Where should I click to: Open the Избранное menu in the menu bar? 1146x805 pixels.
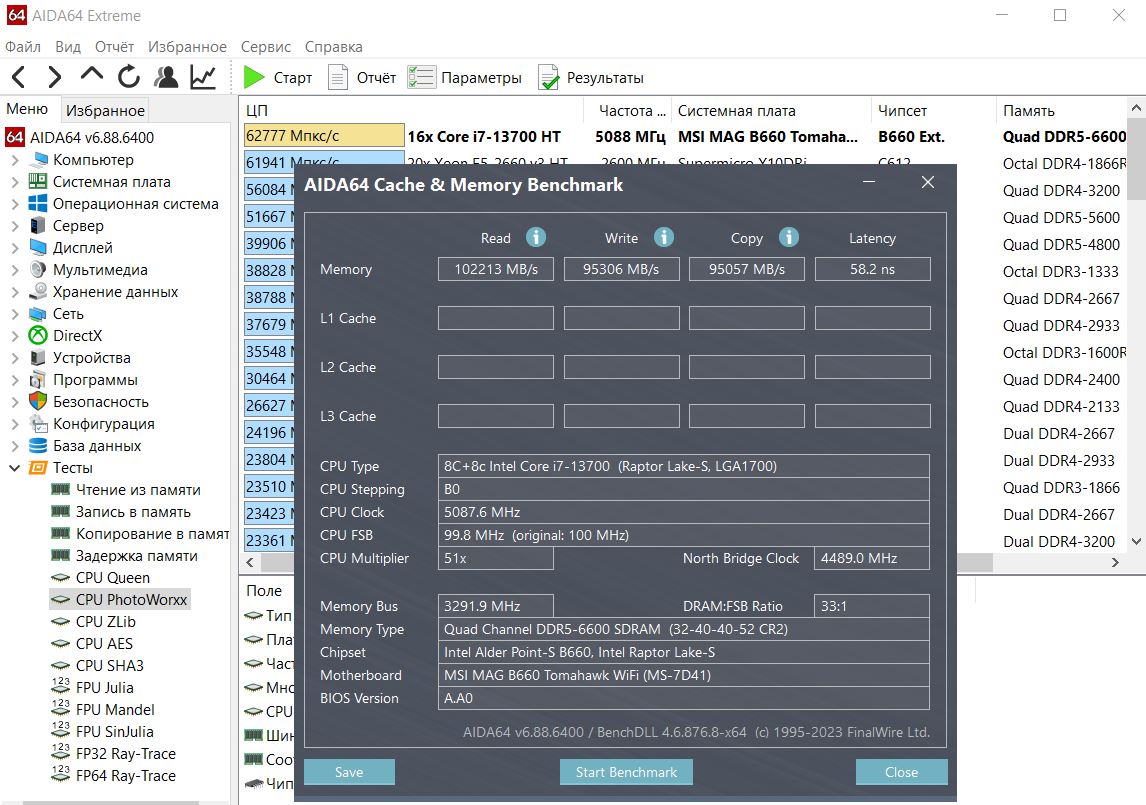[x=187, y=47]
